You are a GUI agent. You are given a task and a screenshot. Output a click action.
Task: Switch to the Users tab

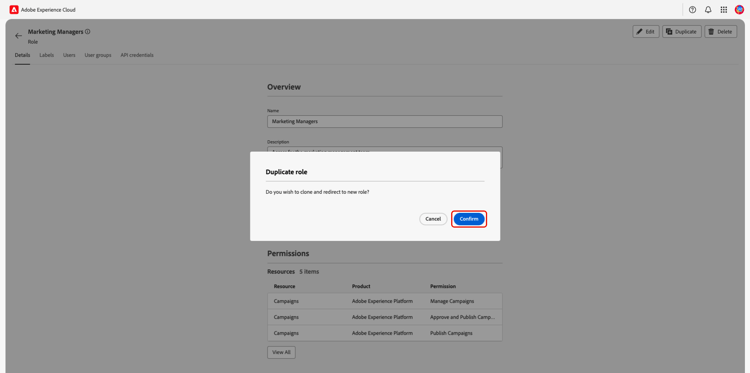[x=69, y=55]
